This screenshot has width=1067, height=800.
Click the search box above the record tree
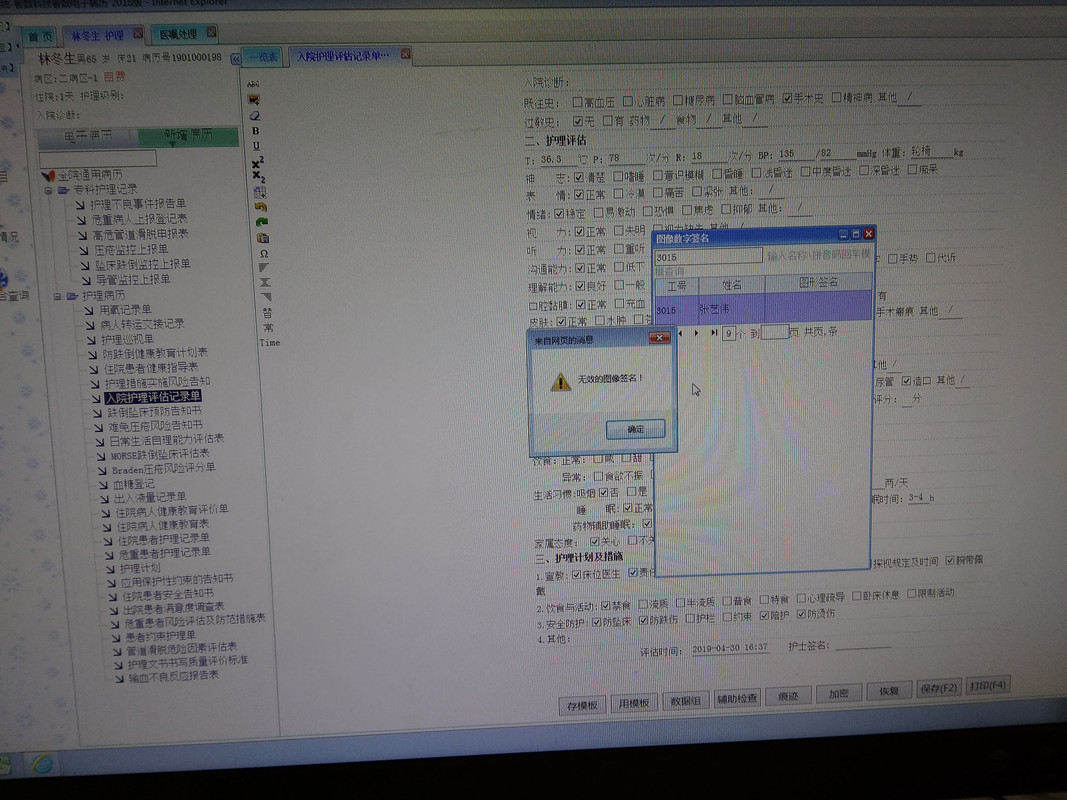98,160
